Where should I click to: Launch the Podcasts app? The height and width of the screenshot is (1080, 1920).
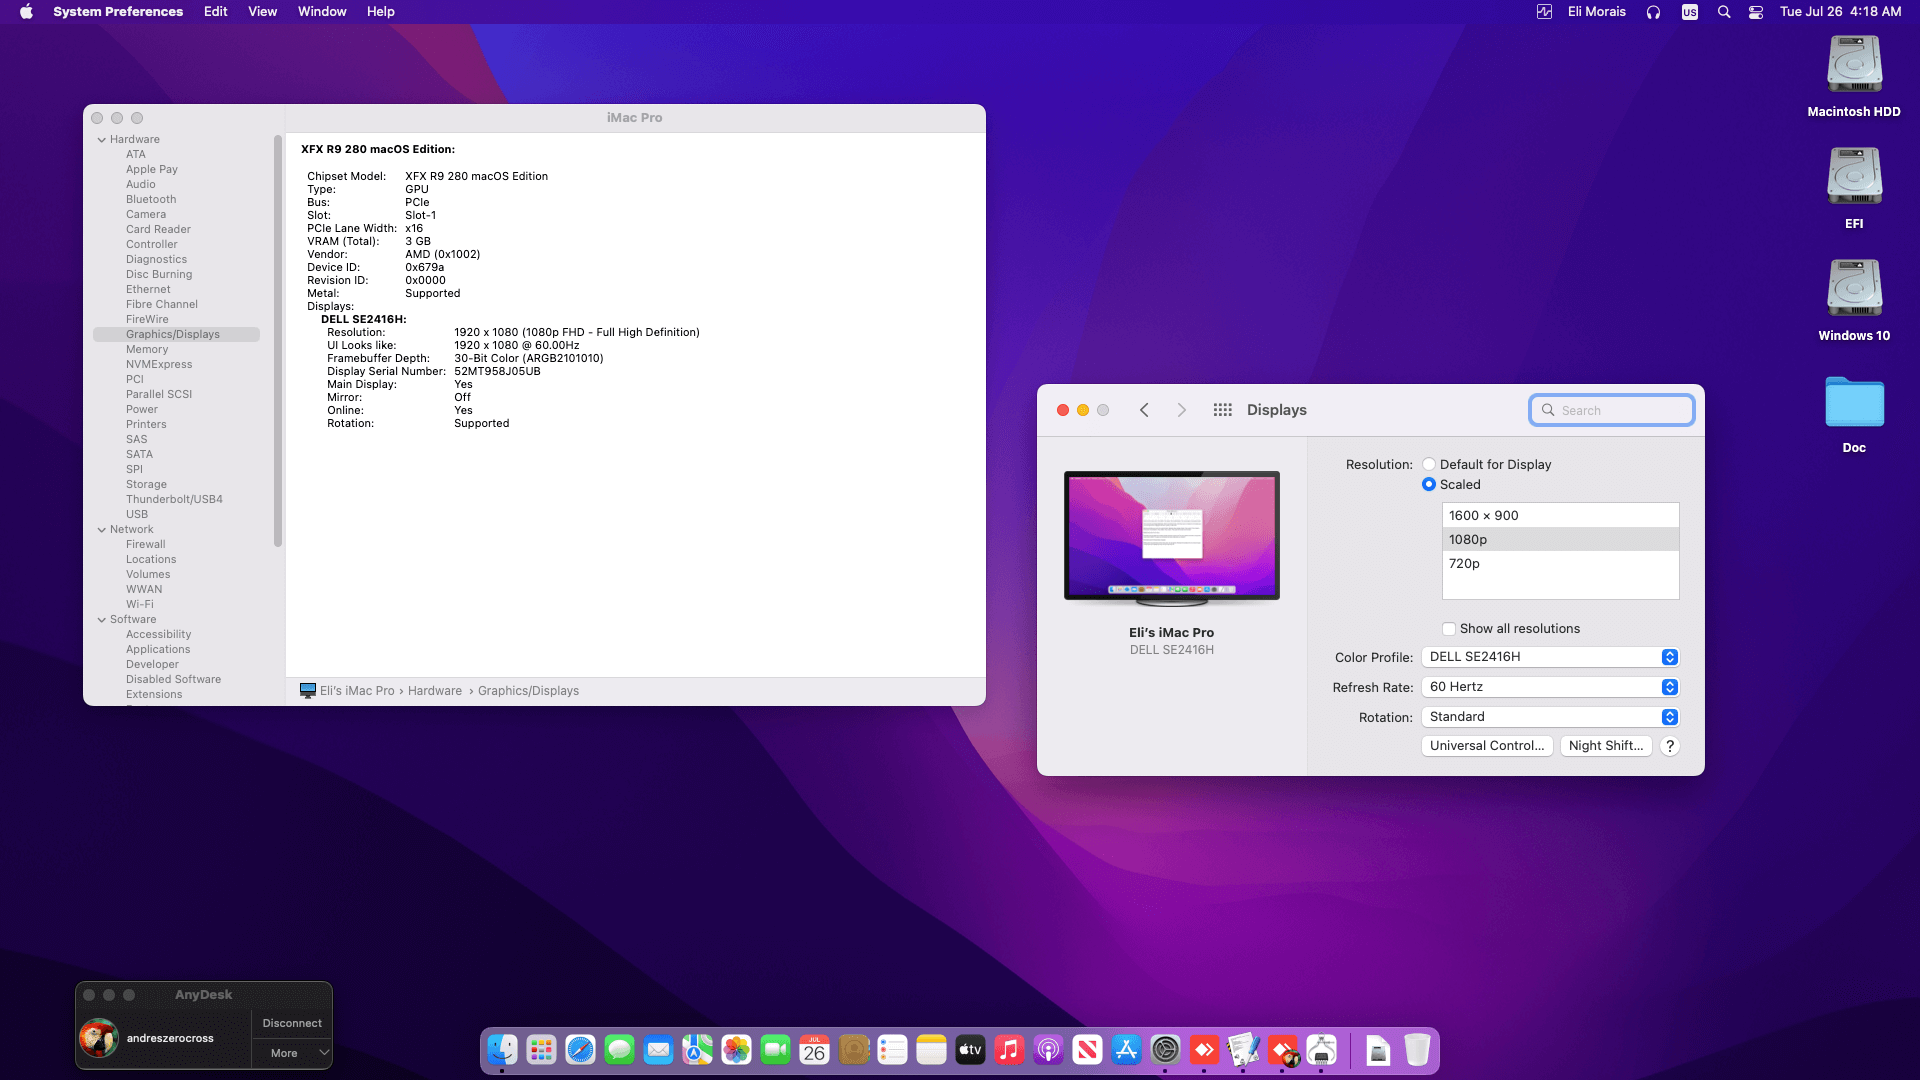coord(1047,1050)
